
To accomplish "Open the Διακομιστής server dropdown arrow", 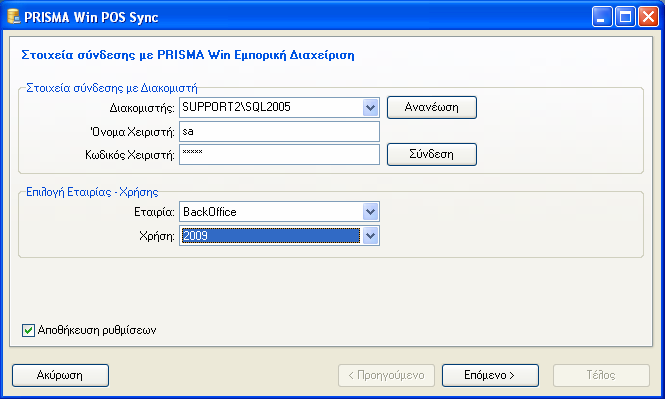I will click(370, 108).
